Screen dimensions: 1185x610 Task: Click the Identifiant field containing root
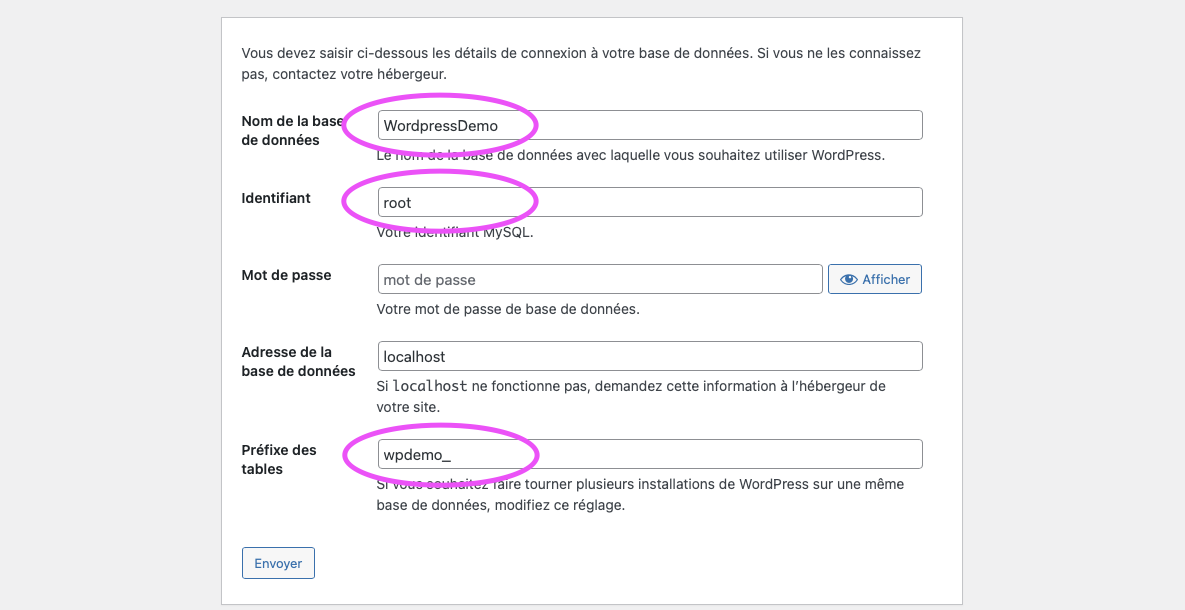click(650, 202)
